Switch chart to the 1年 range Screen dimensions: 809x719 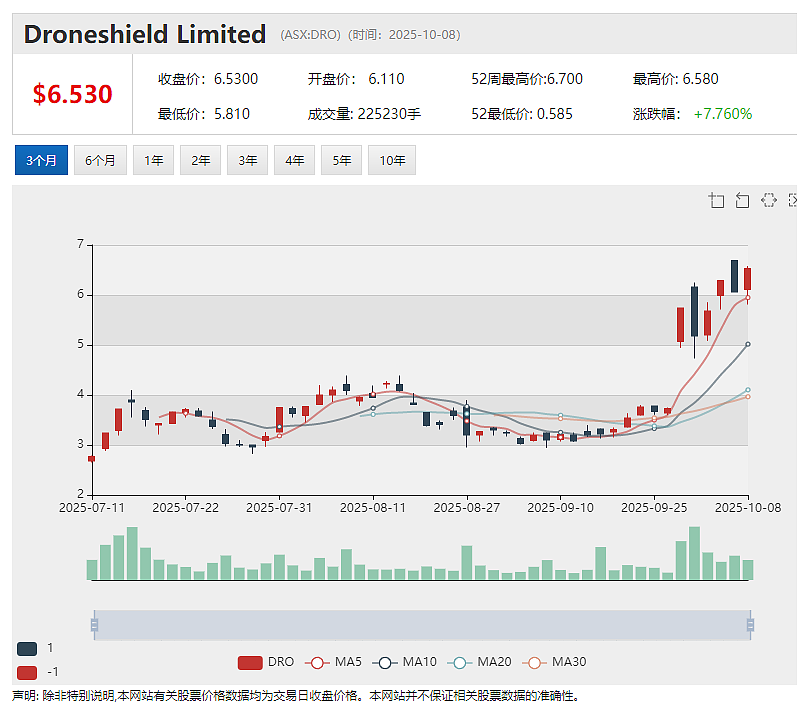153,160
